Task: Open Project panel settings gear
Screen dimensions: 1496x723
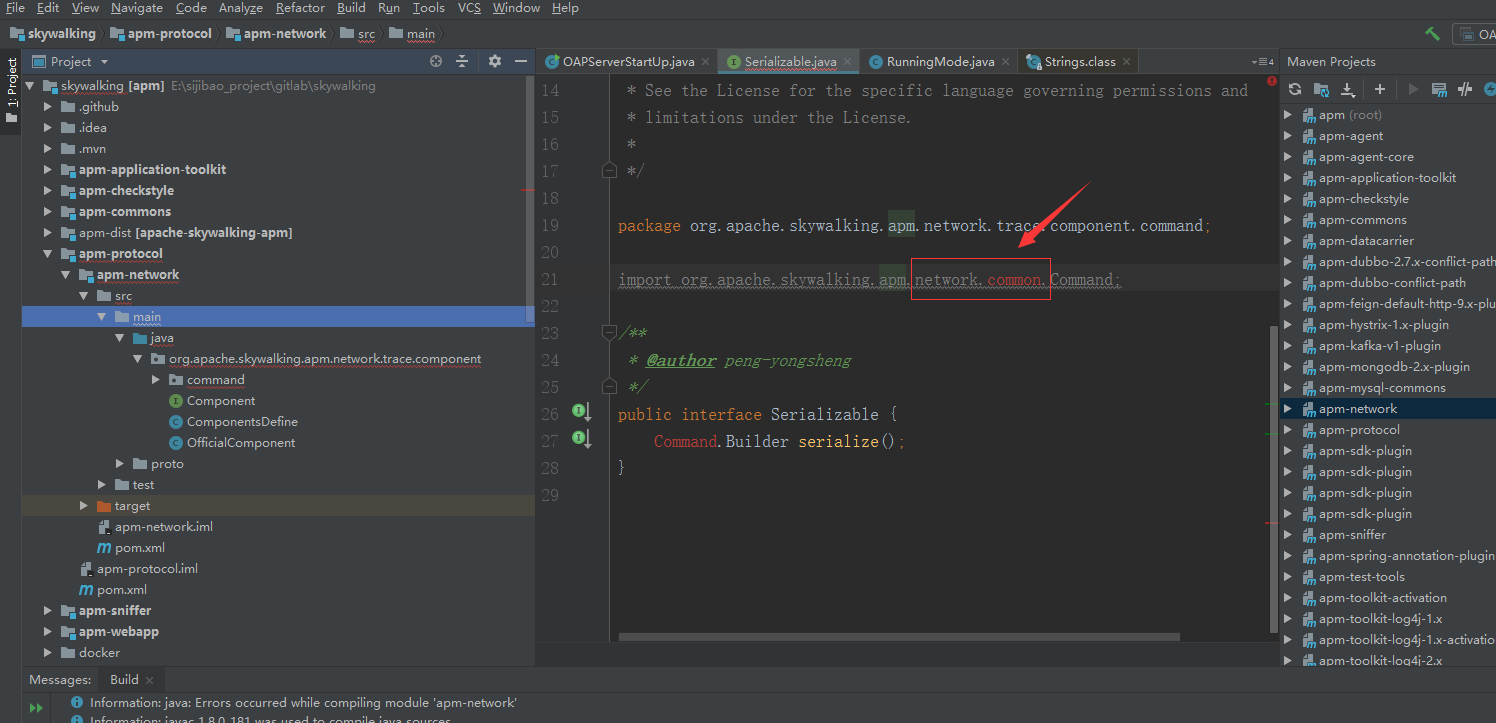Action: tap(495, 61)
